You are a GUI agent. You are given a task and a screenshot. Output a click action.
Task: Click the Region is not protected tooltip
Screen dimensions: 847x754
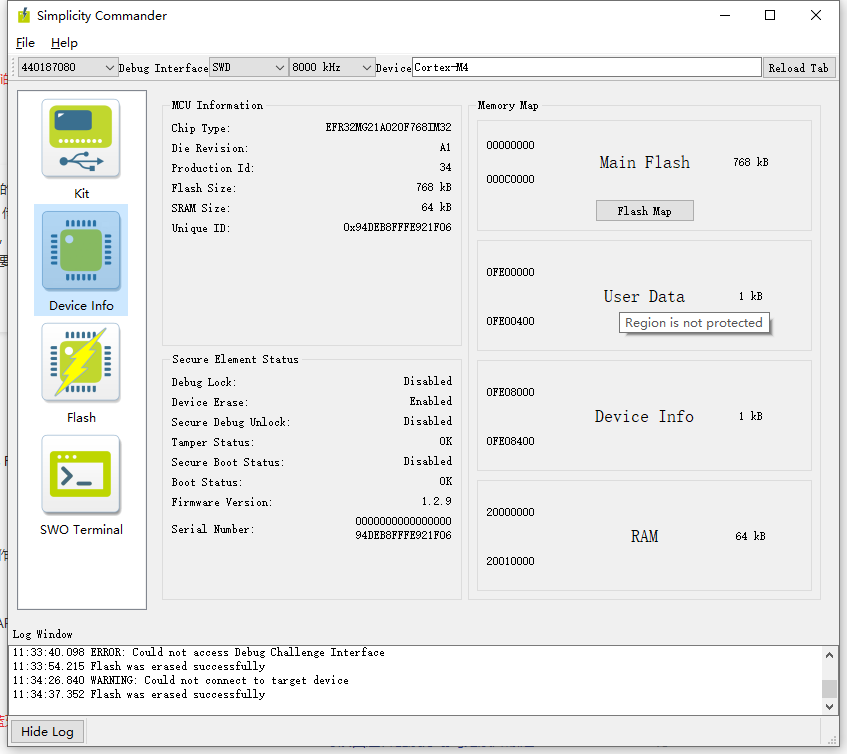point(694,322)
